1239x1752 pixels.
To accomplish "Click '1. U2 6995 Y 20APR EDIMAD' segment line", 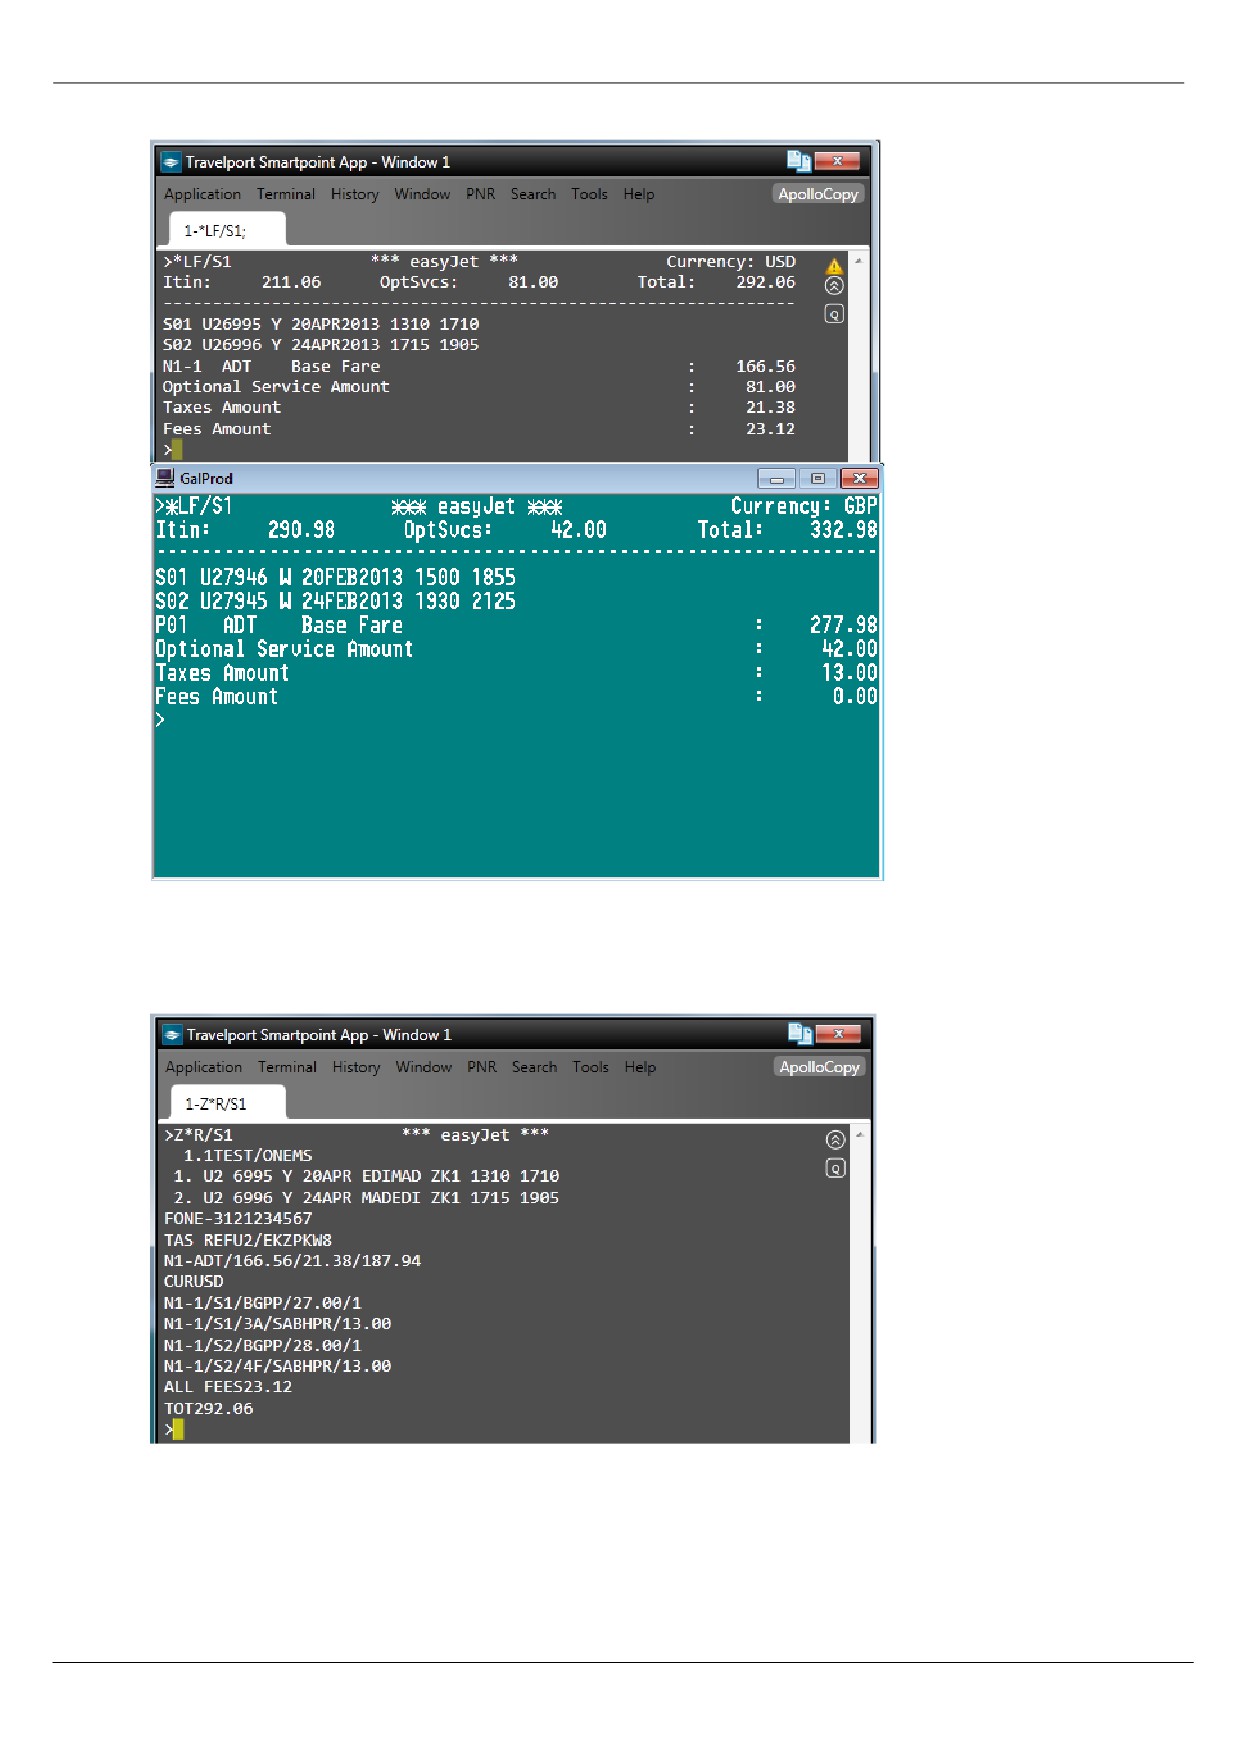I will [366, 1177].
